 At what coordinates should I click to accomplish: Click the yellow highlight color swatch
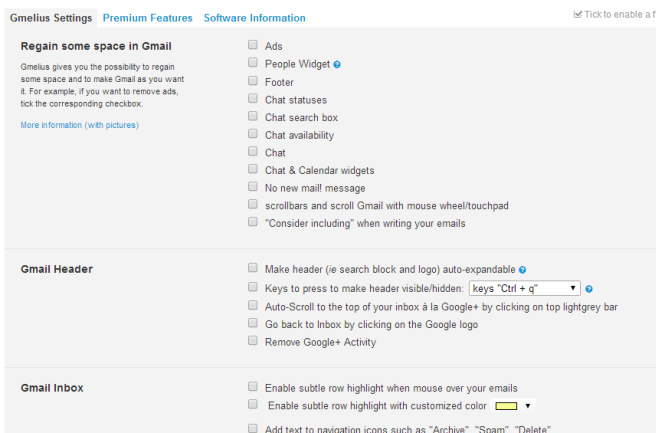[x=506, y=406]
